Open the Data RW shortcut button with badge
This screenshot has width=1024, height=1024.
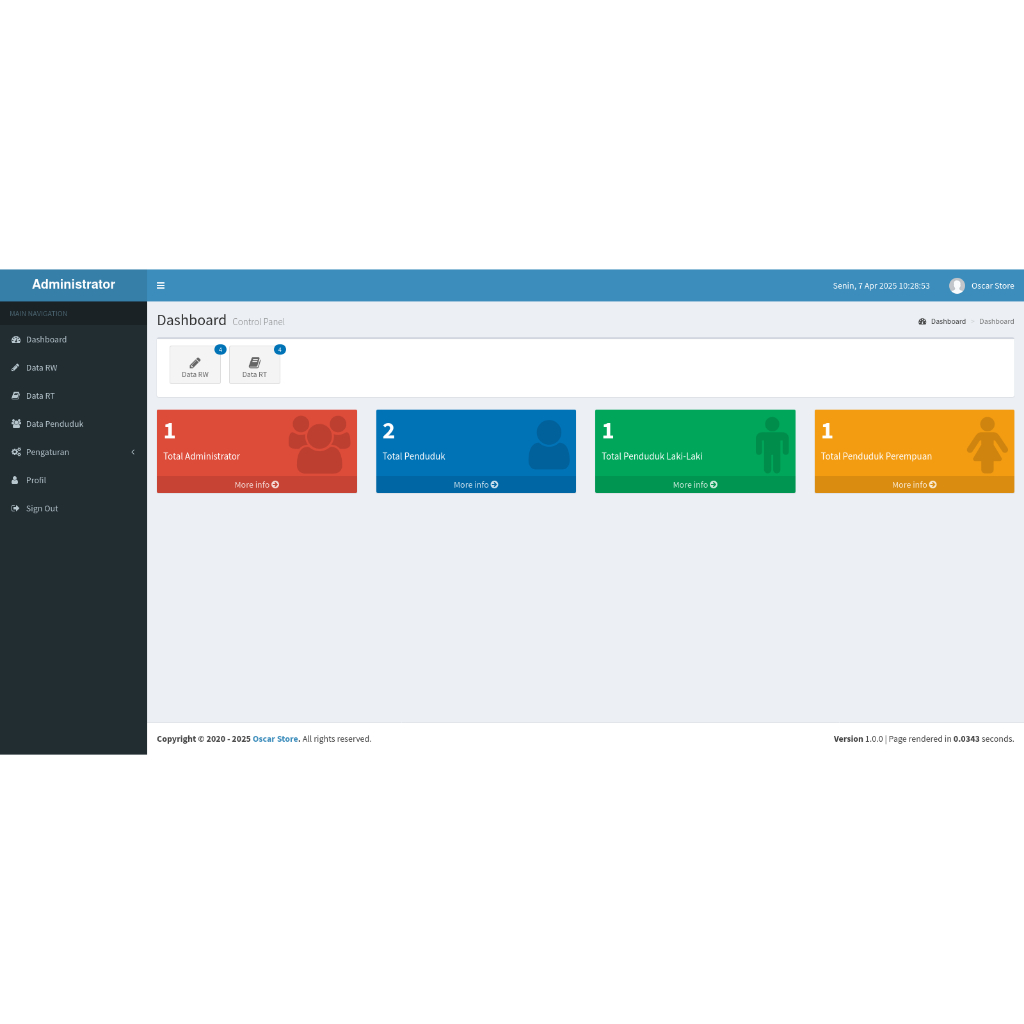[x=195, y=364]
